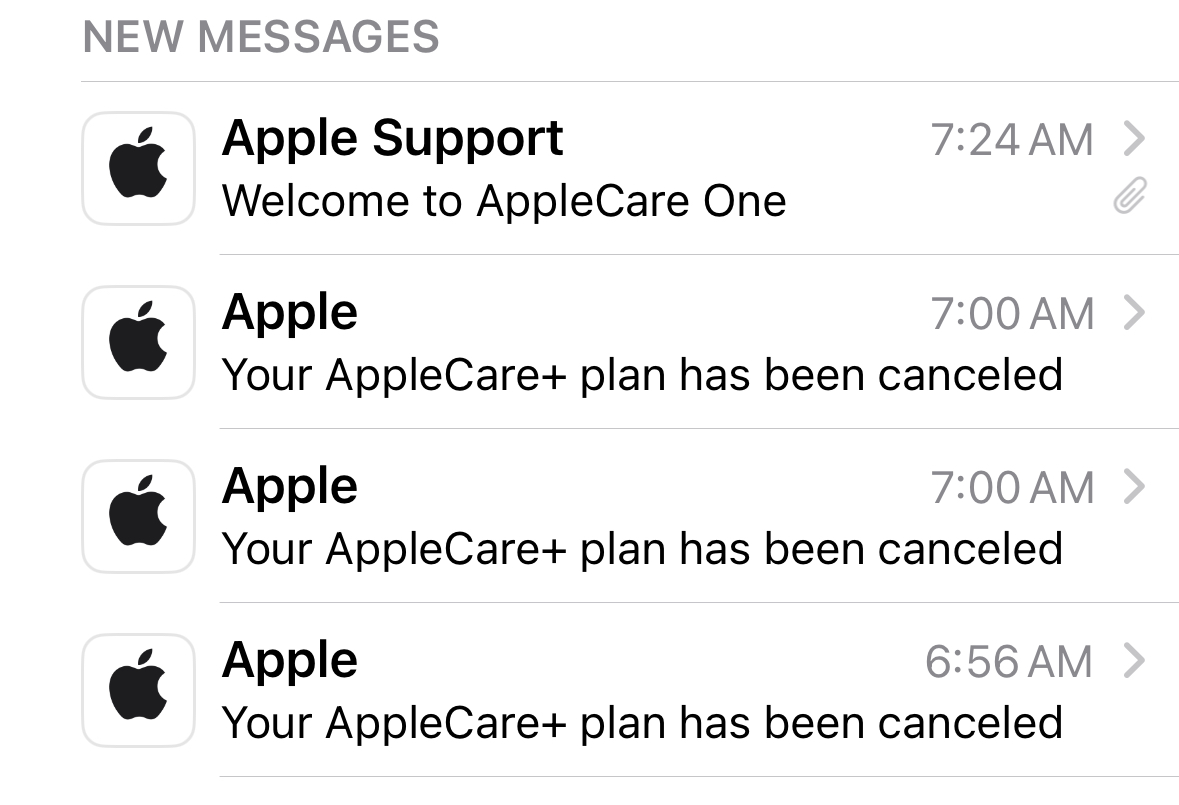Click the Apple Support sender logo icon
1179x805 pixels.
138,168
